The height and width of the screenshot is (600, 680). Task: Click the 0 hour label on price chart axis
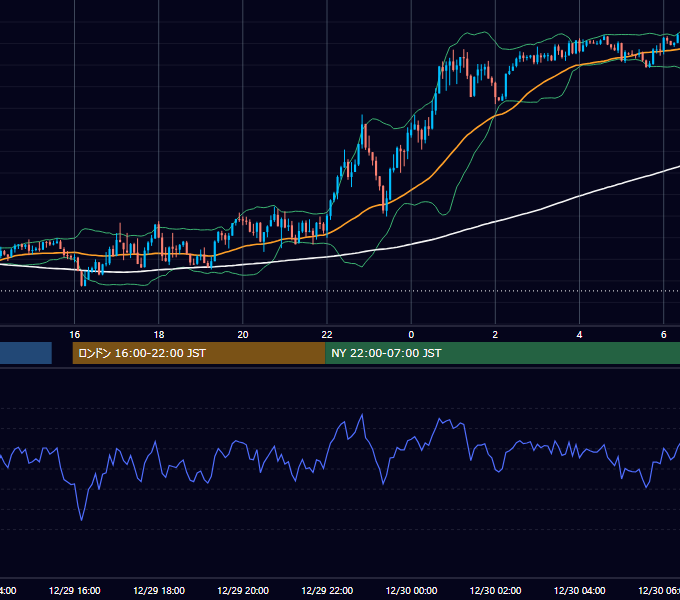[x=411, y=335]
